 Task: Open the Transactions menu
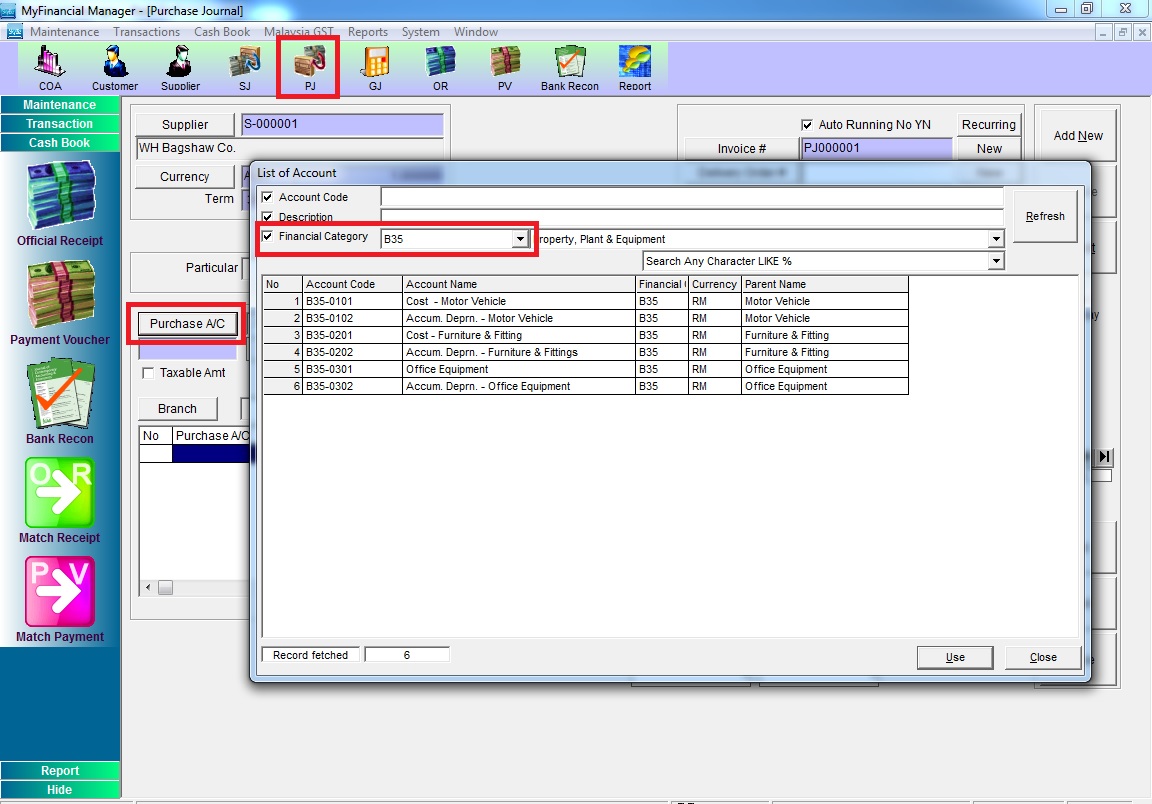146,32
